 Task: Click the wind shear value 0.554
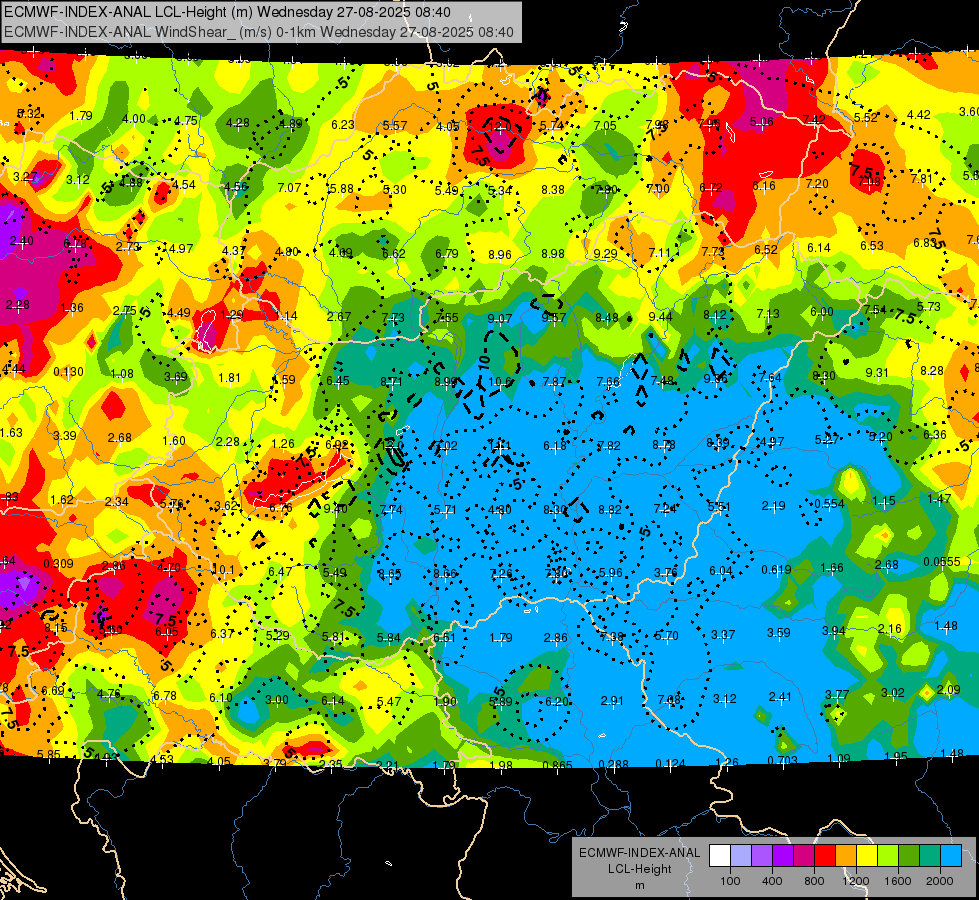pyautogui.click(x=830, y=504)
